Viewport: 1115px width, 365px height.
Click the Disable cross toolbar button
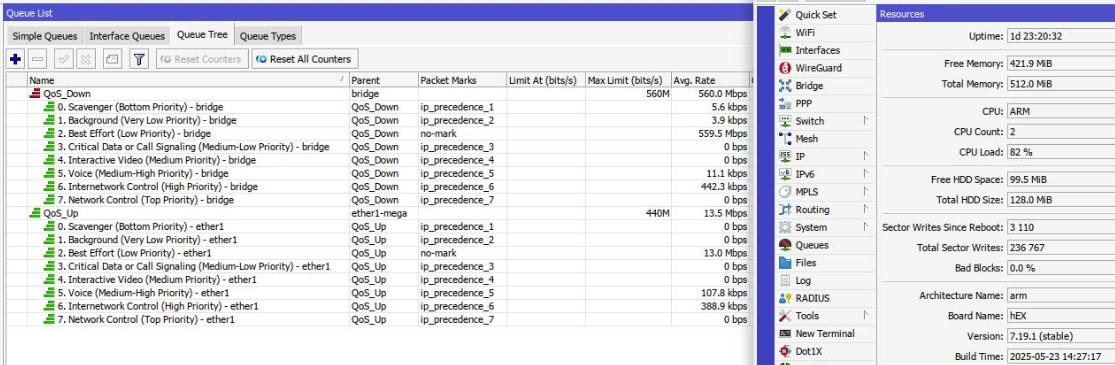coord(85,59)
